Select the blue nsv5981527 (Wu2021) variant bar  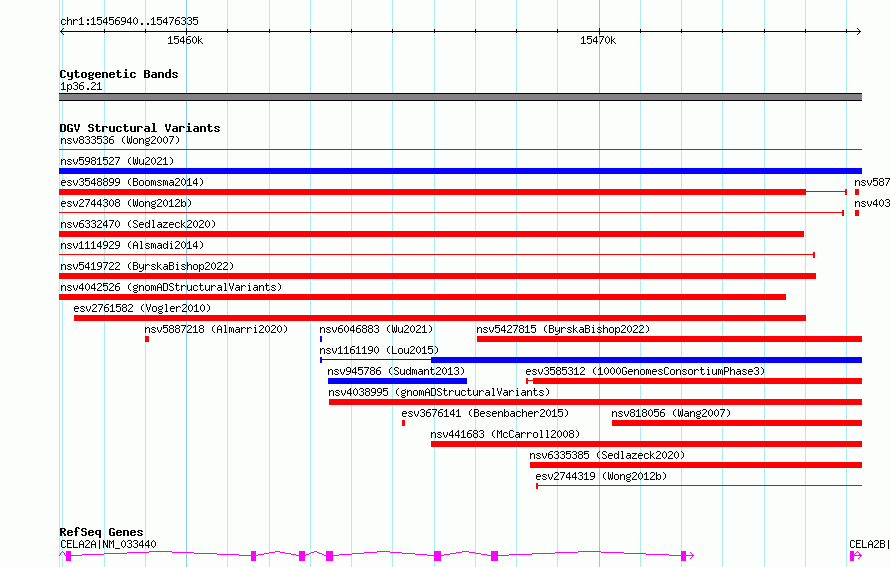point(460,171)
